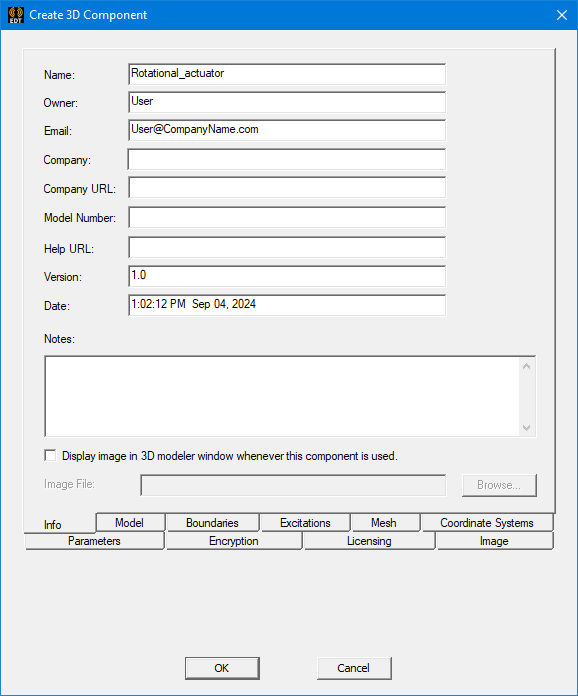Click the "Company URL:" label
Screen dimensions: 578x696
click(79, 189)
